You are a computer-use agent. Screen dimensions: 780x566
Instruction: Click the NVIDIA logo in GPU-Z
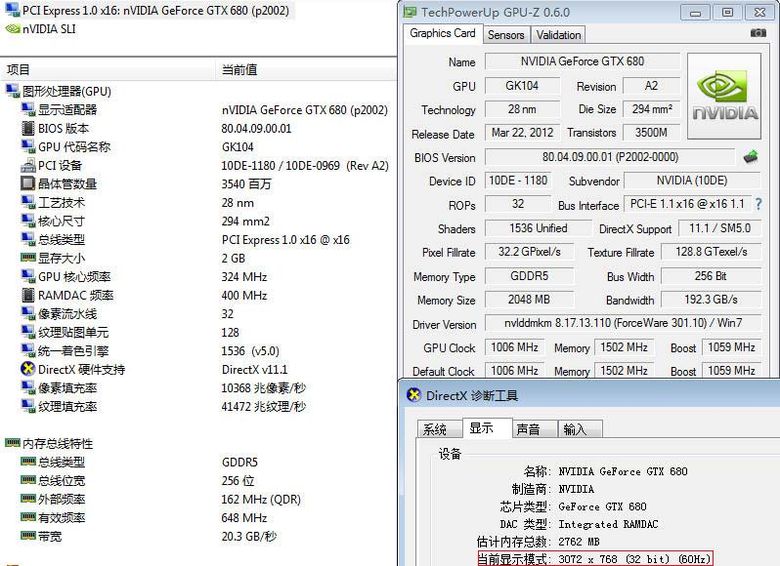tap(725, 98)
